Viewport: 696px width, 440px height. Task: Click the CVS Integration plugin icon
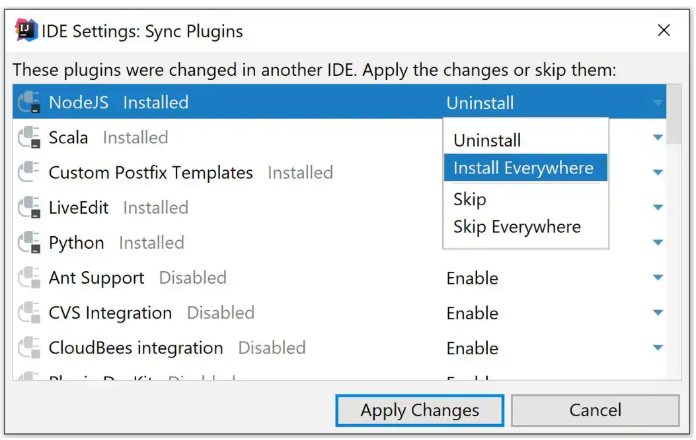click(29, 313)
